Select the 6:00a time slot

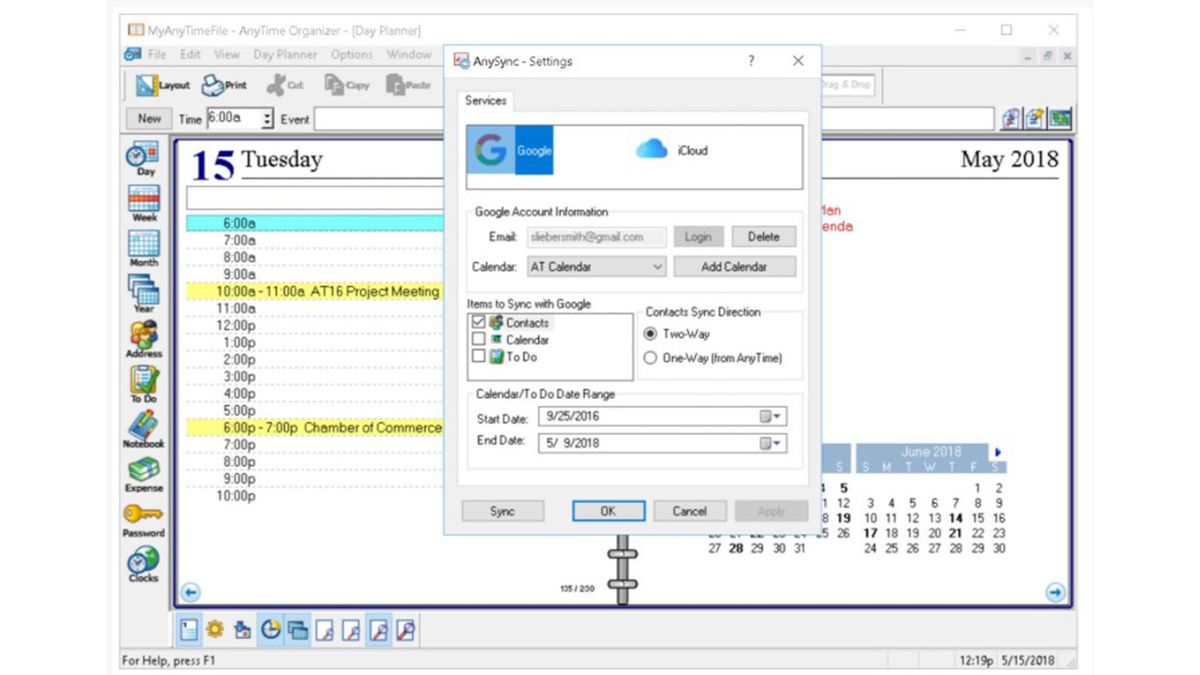click(x=315, y=224)
